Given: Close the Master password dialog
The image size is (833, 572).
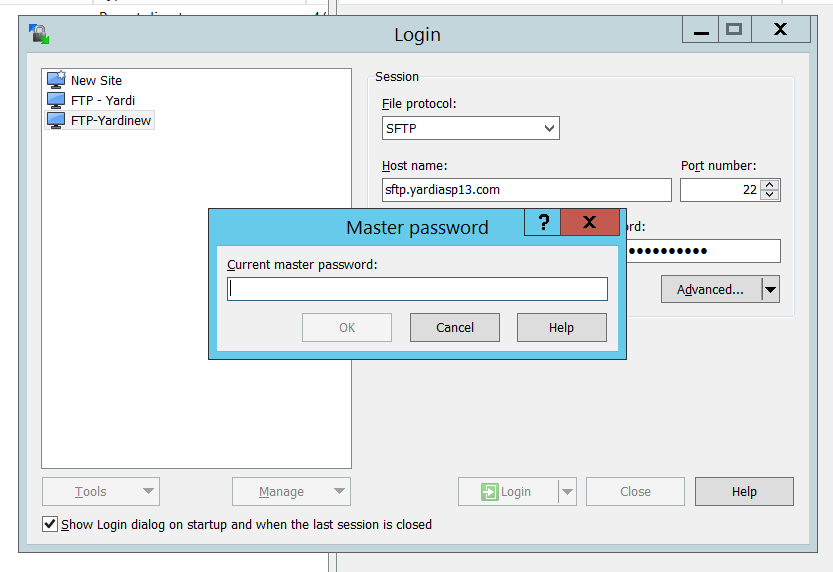Looking at the screenshot, I should pos(590,223).
